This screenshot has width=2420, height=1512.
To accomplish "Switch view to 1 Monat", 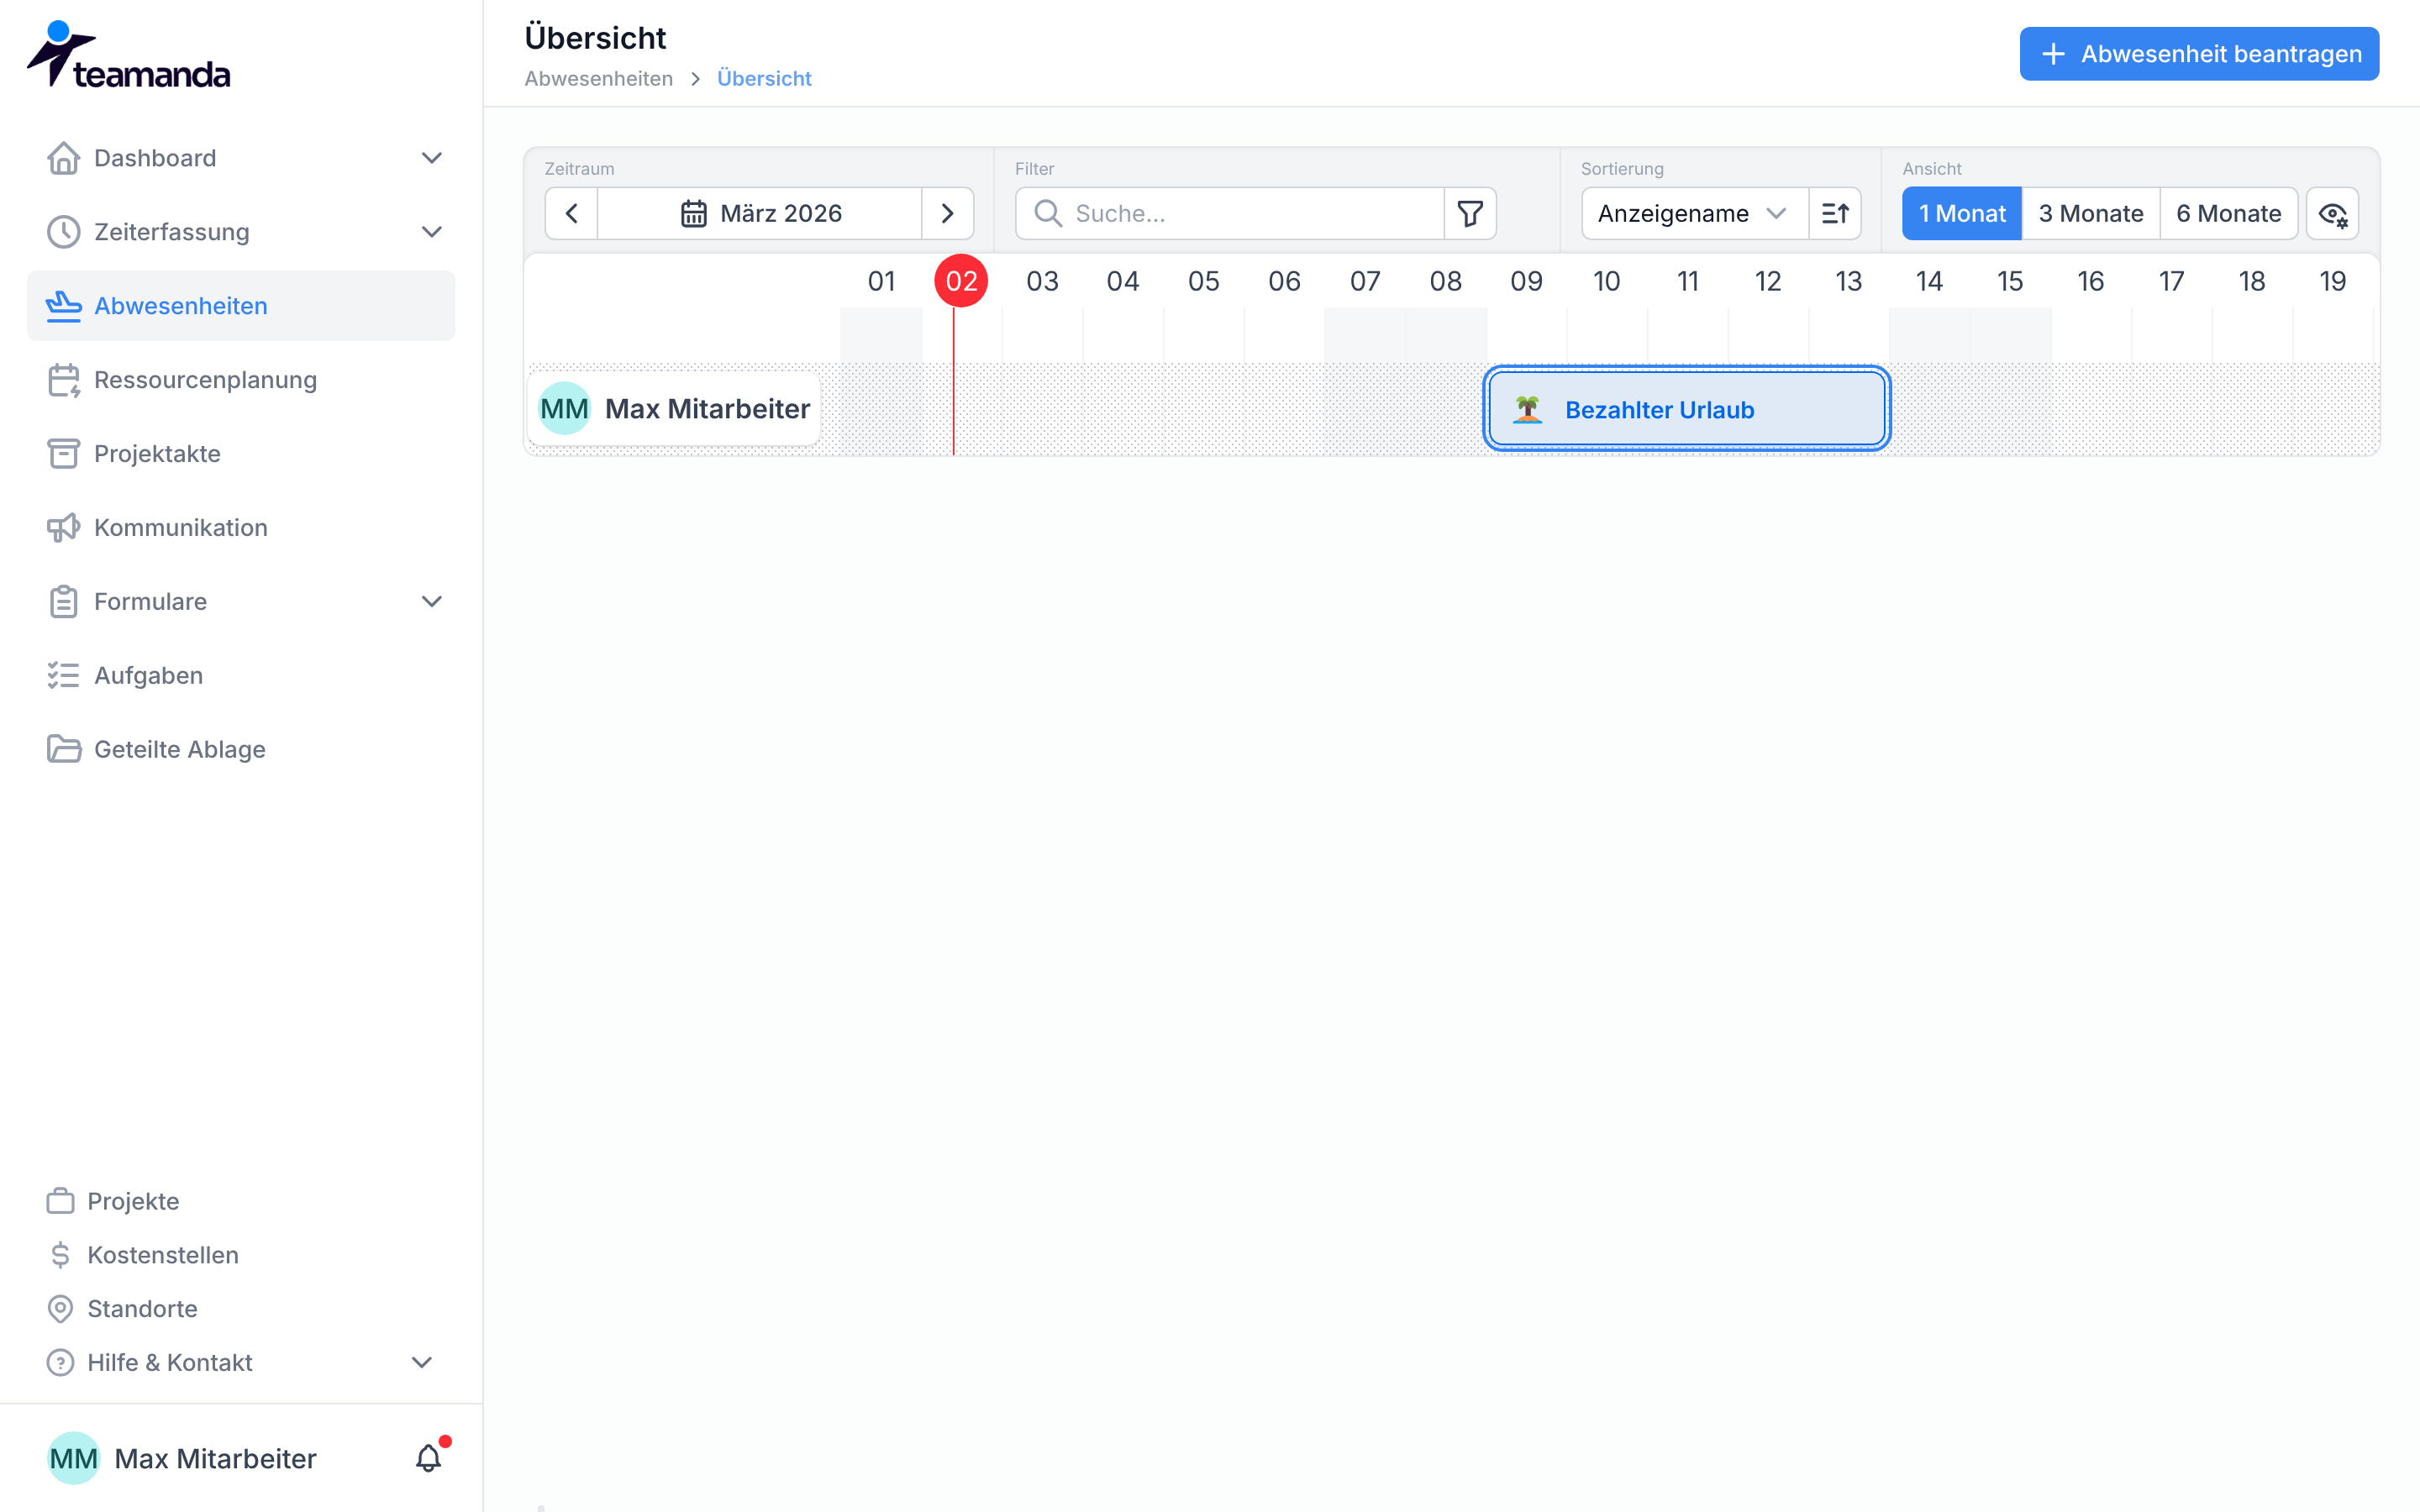I will point(1962,213).
